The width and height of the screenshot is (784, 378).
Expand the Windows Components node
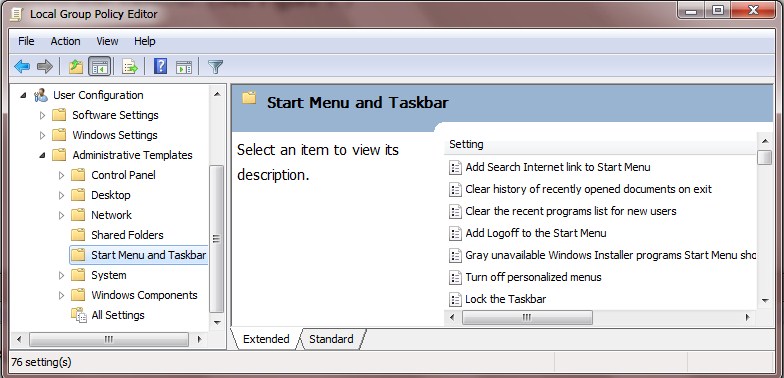61,295
